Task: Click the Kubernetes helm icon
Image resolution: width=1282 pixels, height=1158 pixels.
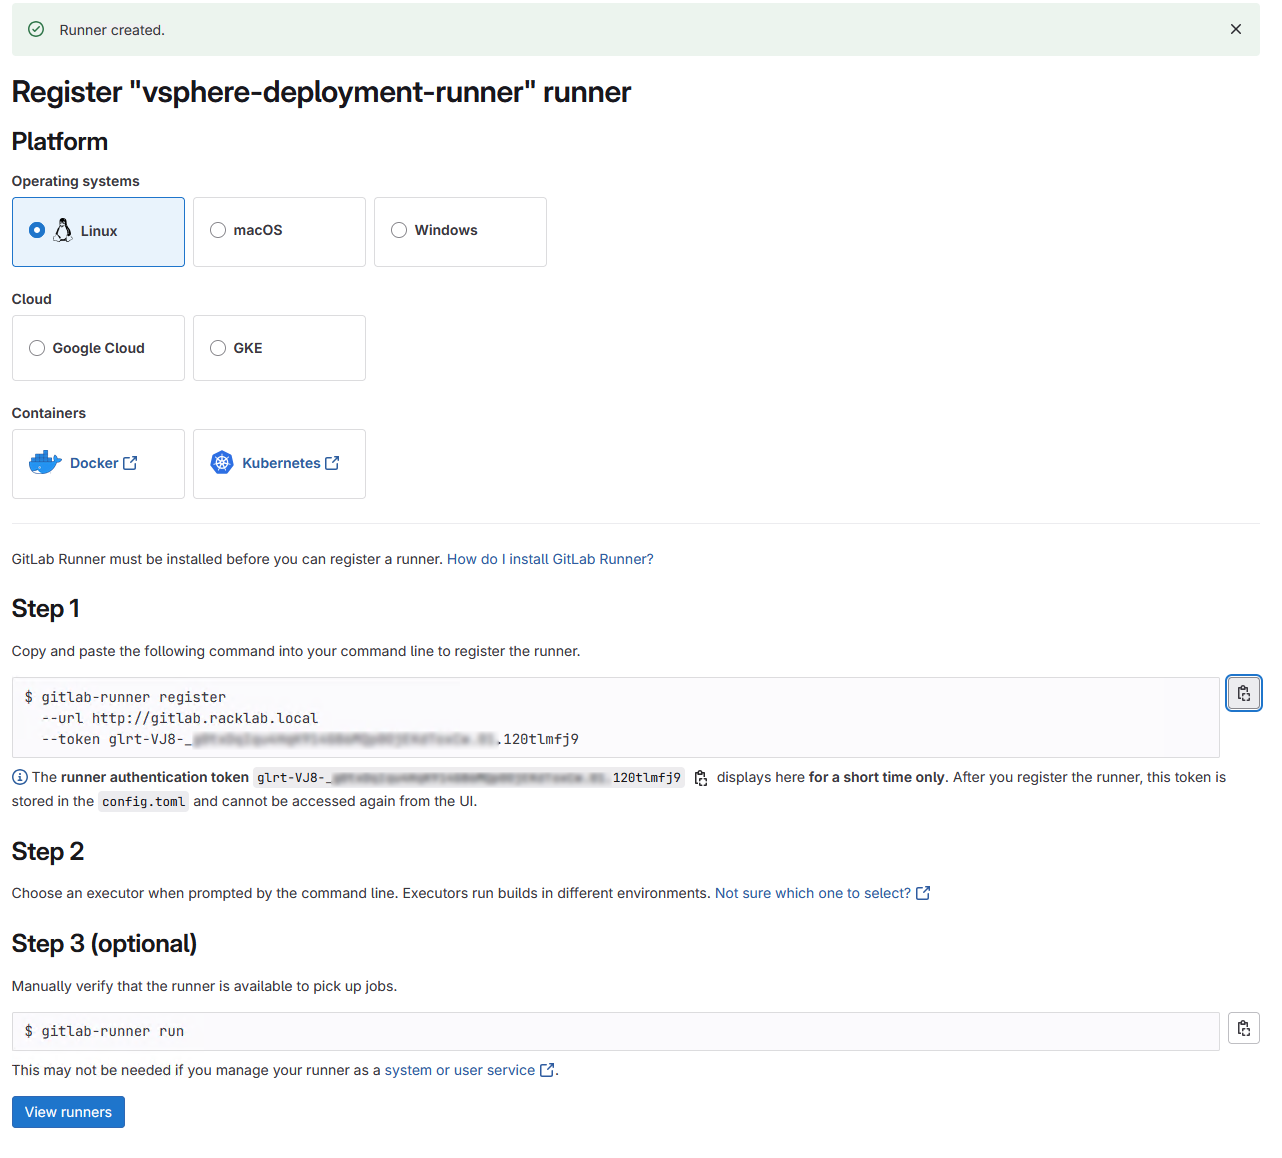Action: (x=221, y=462)
